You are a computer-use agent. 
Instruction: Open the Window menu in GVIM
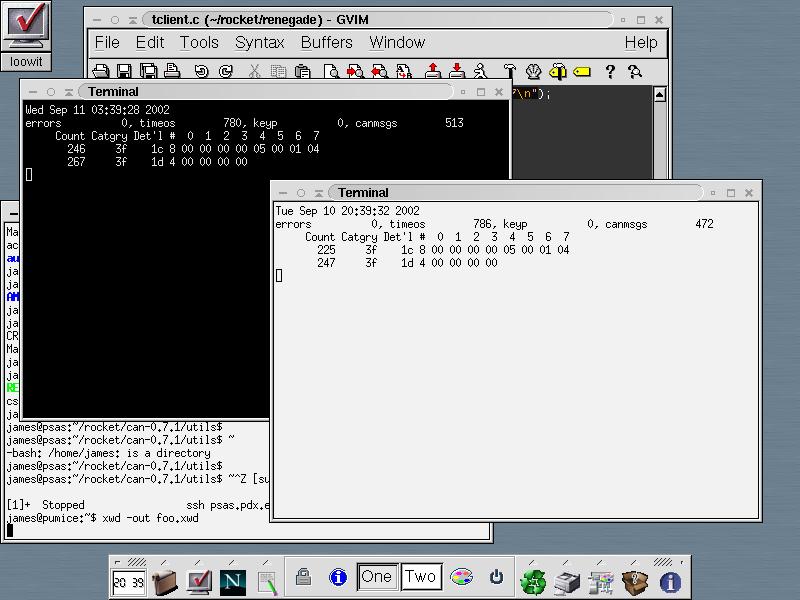pos(397,42)
